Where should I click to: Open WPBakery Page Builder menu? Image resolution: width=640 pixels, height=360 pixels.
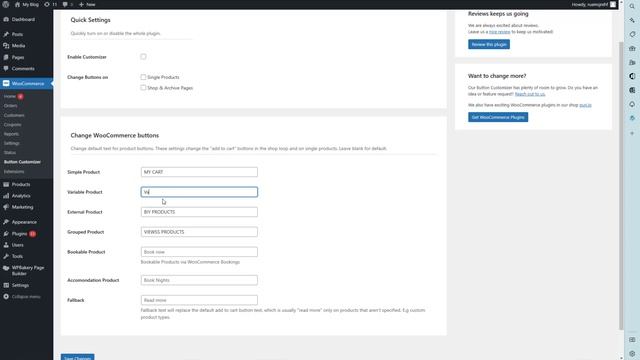(27, 271)
